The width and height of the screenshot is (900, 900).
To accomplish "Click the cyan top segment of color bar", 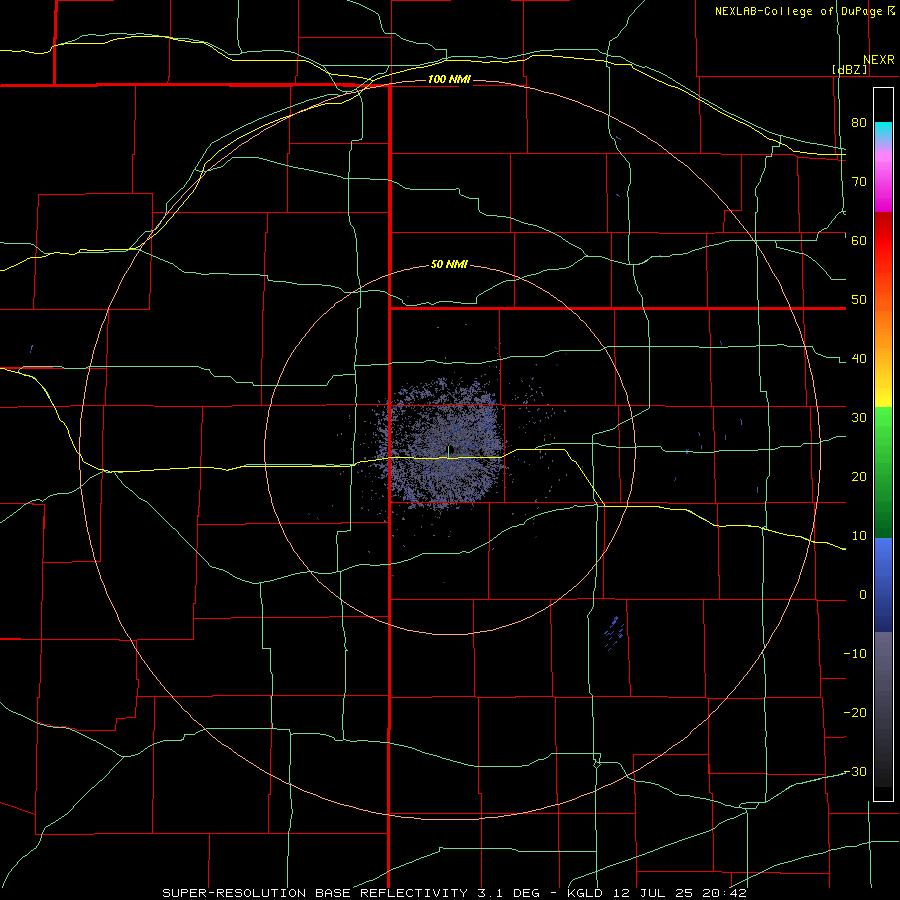I will click(x=883, y=130).
